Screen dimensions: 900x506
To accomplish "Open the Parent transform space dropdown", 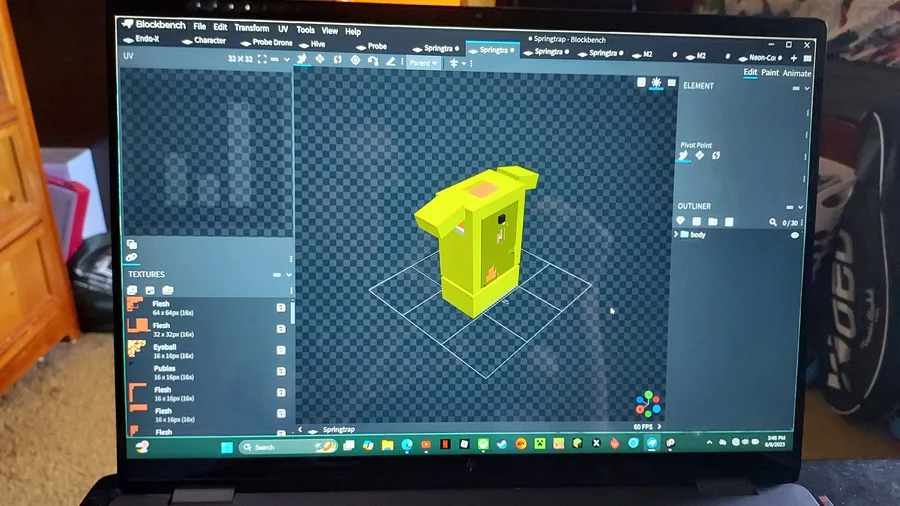I will tap(424, 63).
